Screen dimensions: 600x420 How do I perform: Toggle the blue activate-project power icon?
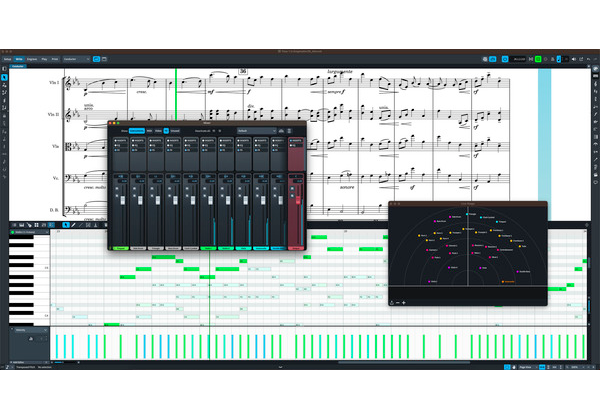[505, 59]
